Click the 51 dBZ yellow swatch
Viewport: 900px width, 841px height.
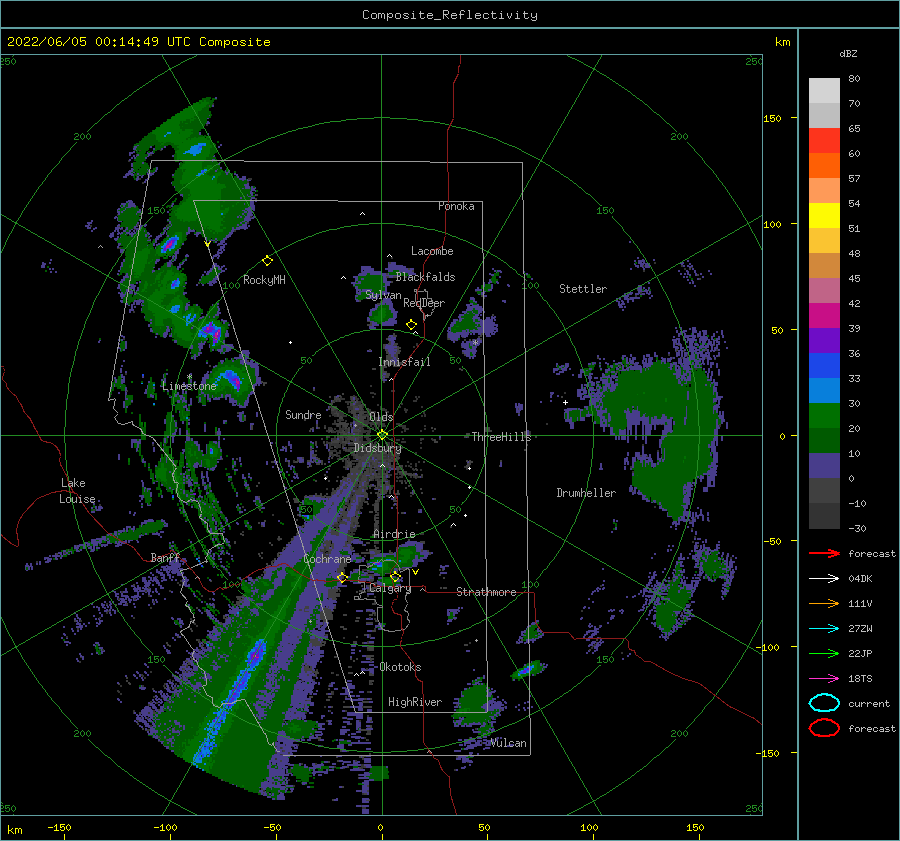824,216
